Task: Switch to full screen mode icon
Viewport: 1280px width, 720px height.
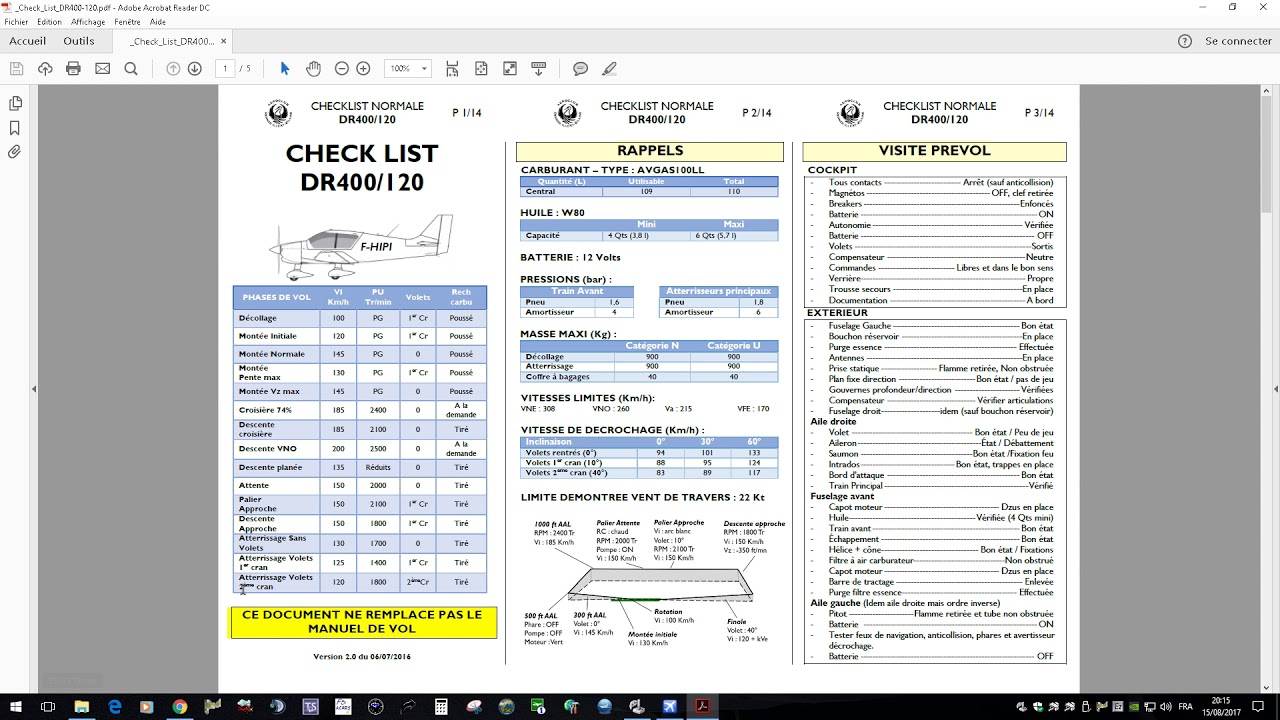Action: click(510, 69)
